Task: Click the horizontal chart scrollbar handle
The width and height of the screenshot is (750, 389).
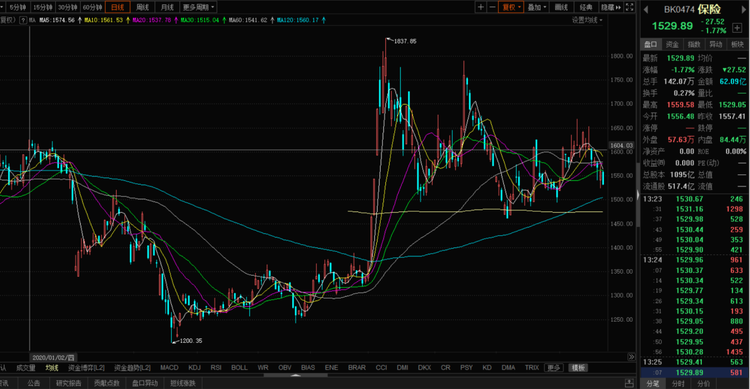Action: tap(296, 375)
